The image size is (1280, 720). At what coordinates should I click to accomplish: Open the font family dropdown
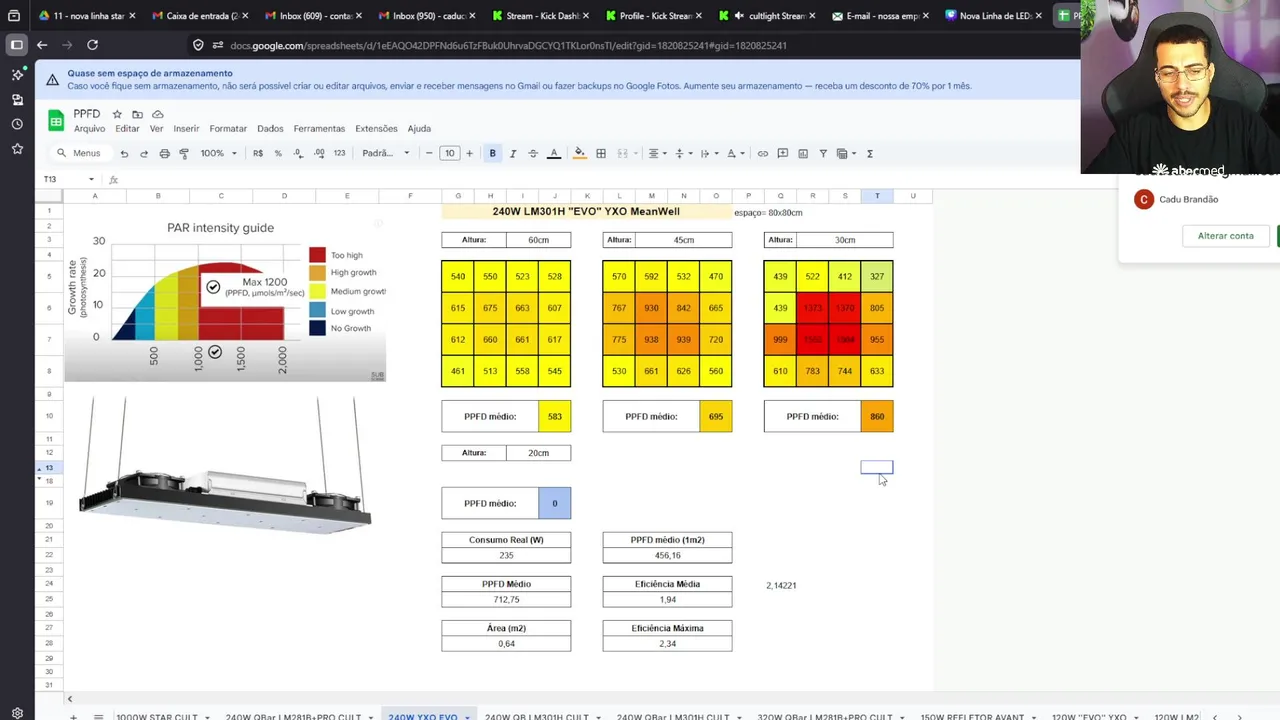coord(385,153)
